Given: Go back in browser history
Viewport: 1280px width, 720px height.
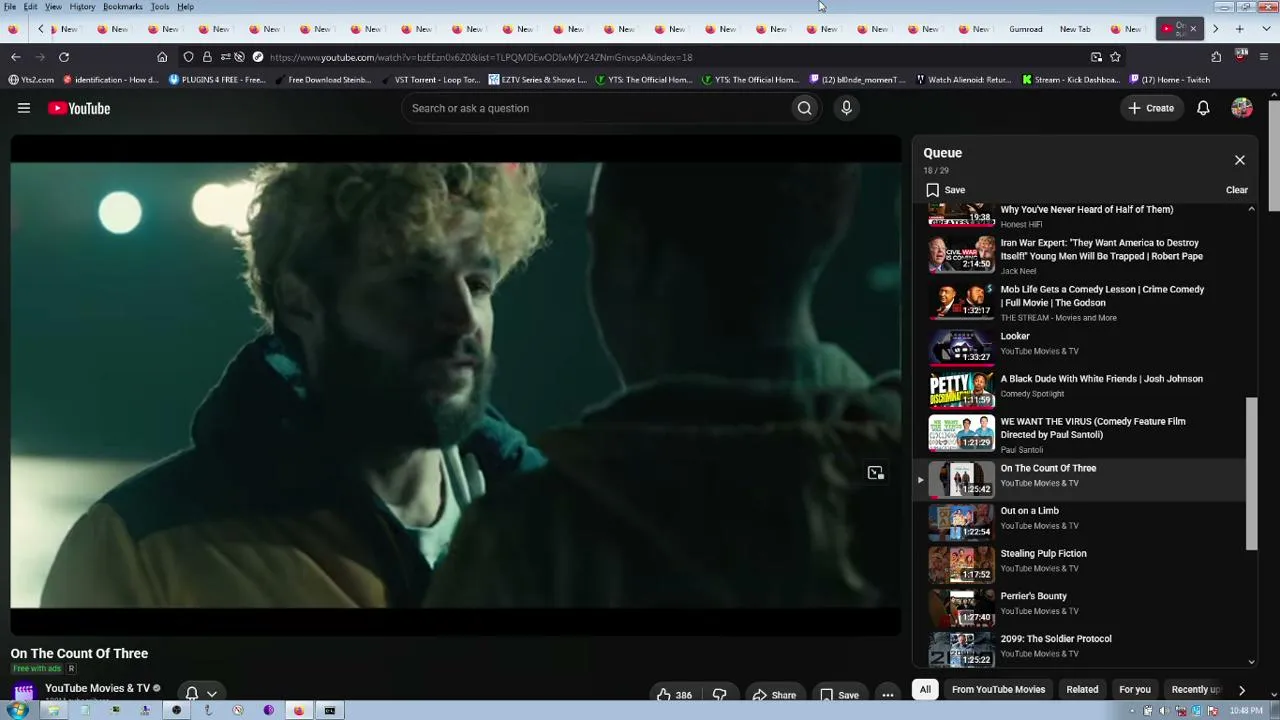Looking at the screenshot, I should (16, 57).
